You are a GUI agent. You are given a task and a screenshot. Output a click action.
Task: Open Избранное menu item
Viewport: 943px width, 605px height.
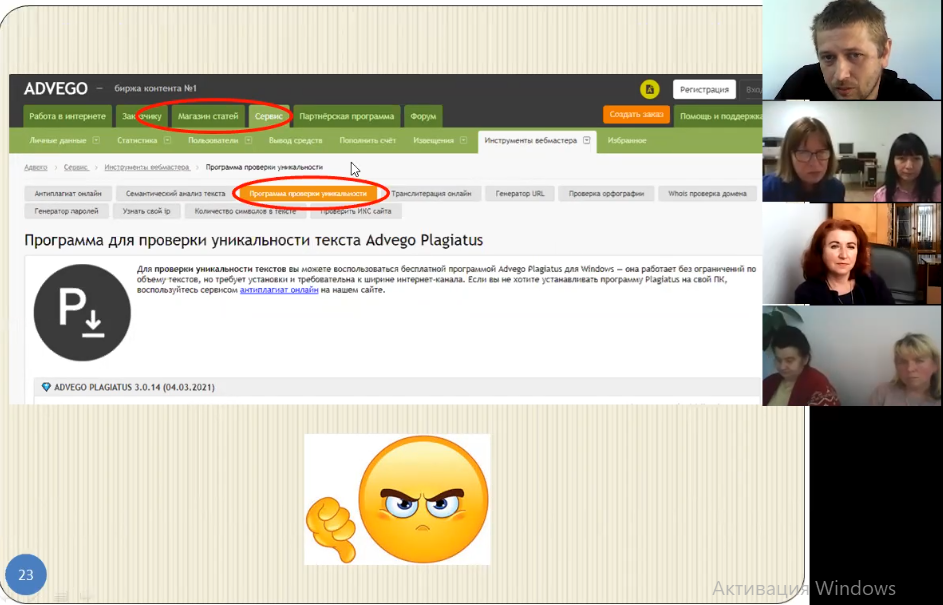click(x=627, y=140)
